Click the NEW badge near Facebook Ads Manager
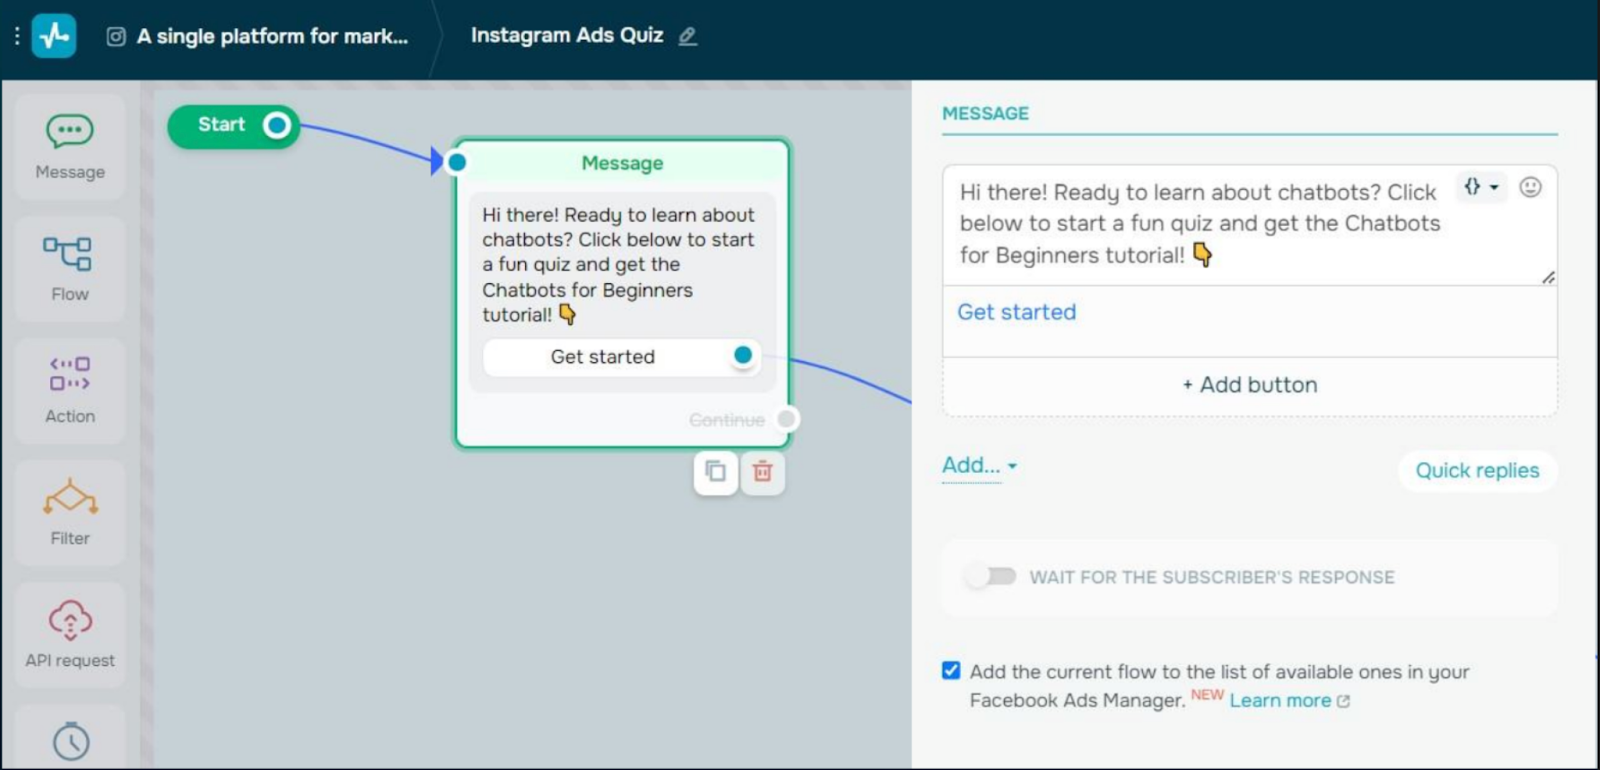The width and height of the screenshot is (1600, 770). pyautogui.click(x=1207, y=694)
